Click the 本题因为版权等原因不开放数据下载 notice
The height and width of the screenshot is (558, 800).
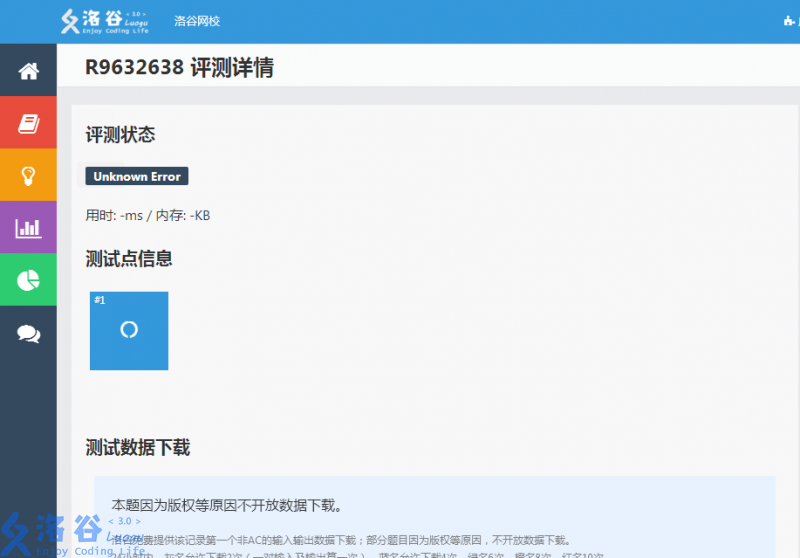pyautogui.click(x=228, y=505)
